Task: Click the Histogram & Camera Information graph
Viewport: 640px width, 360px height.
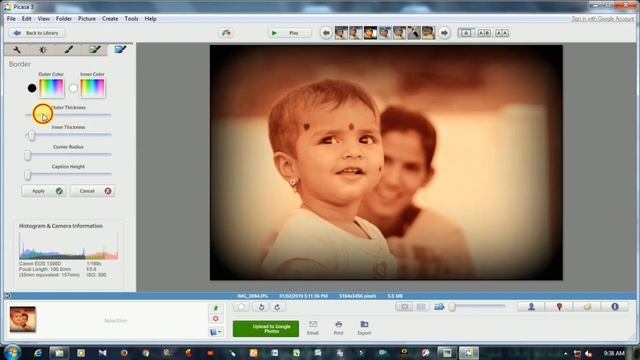Action: 69,246
